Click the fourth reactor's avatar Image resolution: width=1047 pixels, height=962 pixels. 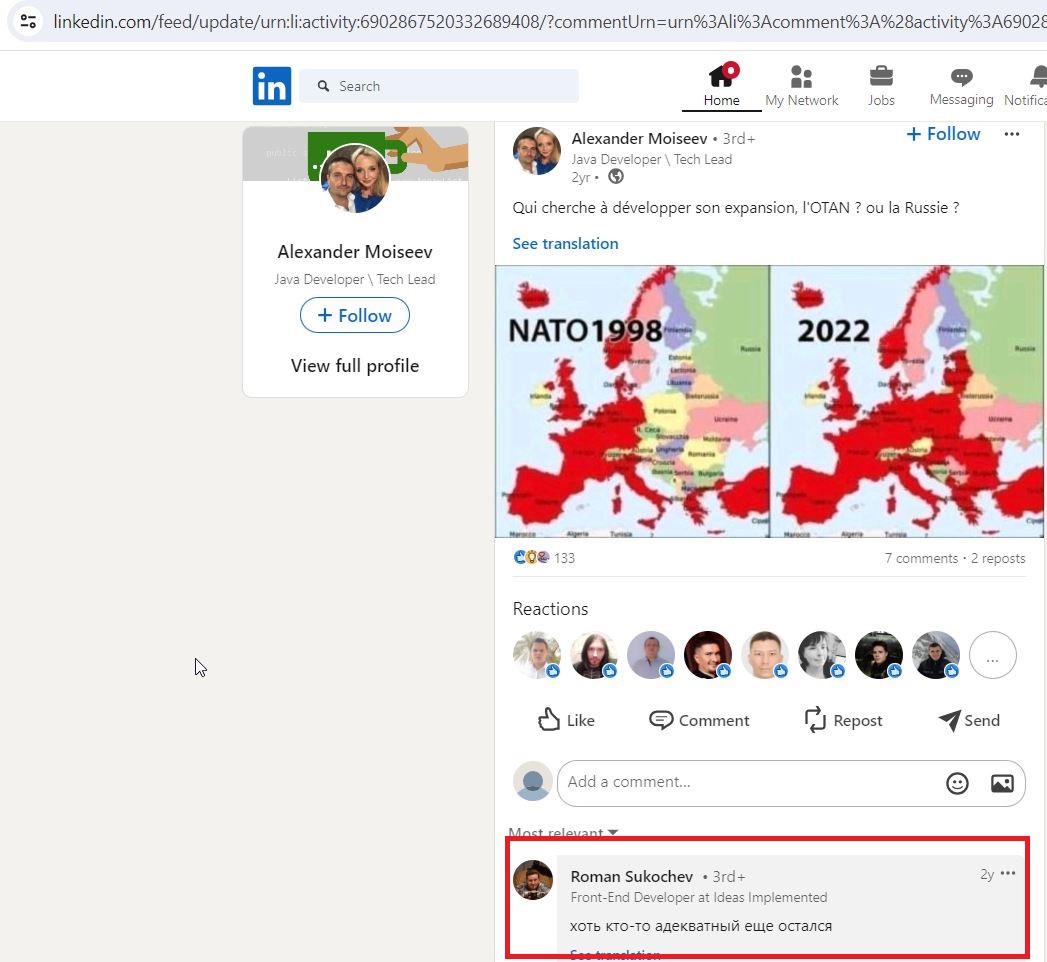[708, 655]
